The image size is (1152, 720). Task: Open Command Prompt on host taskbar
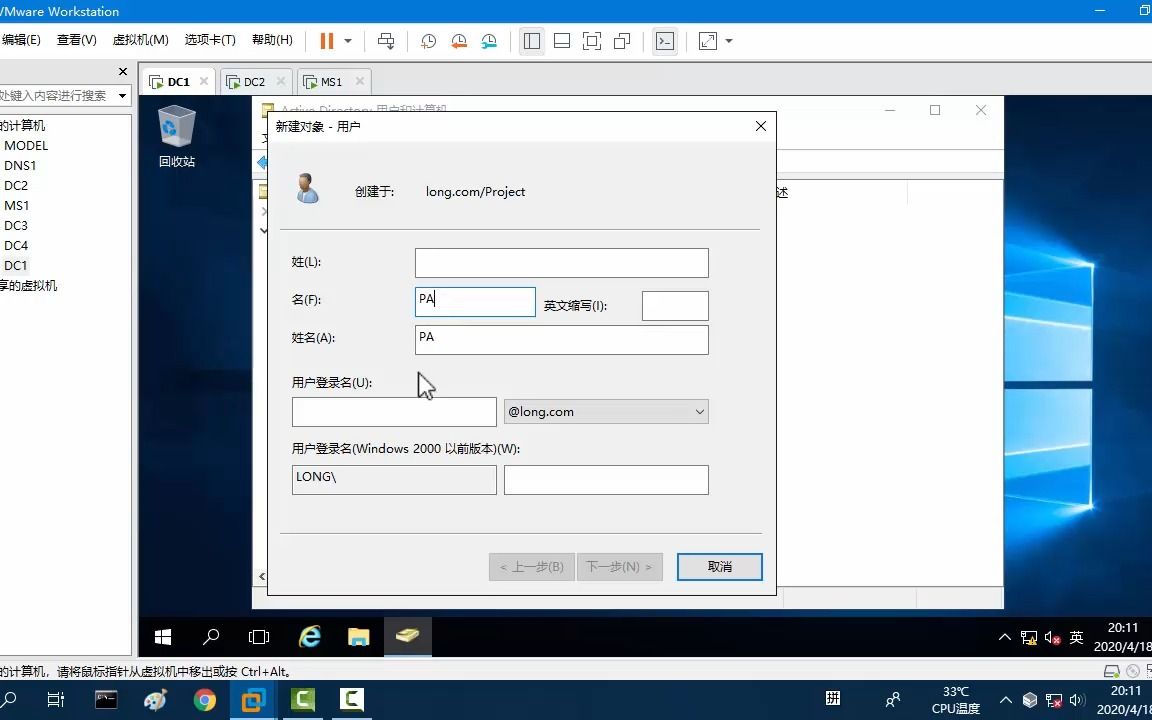point(107,699)
